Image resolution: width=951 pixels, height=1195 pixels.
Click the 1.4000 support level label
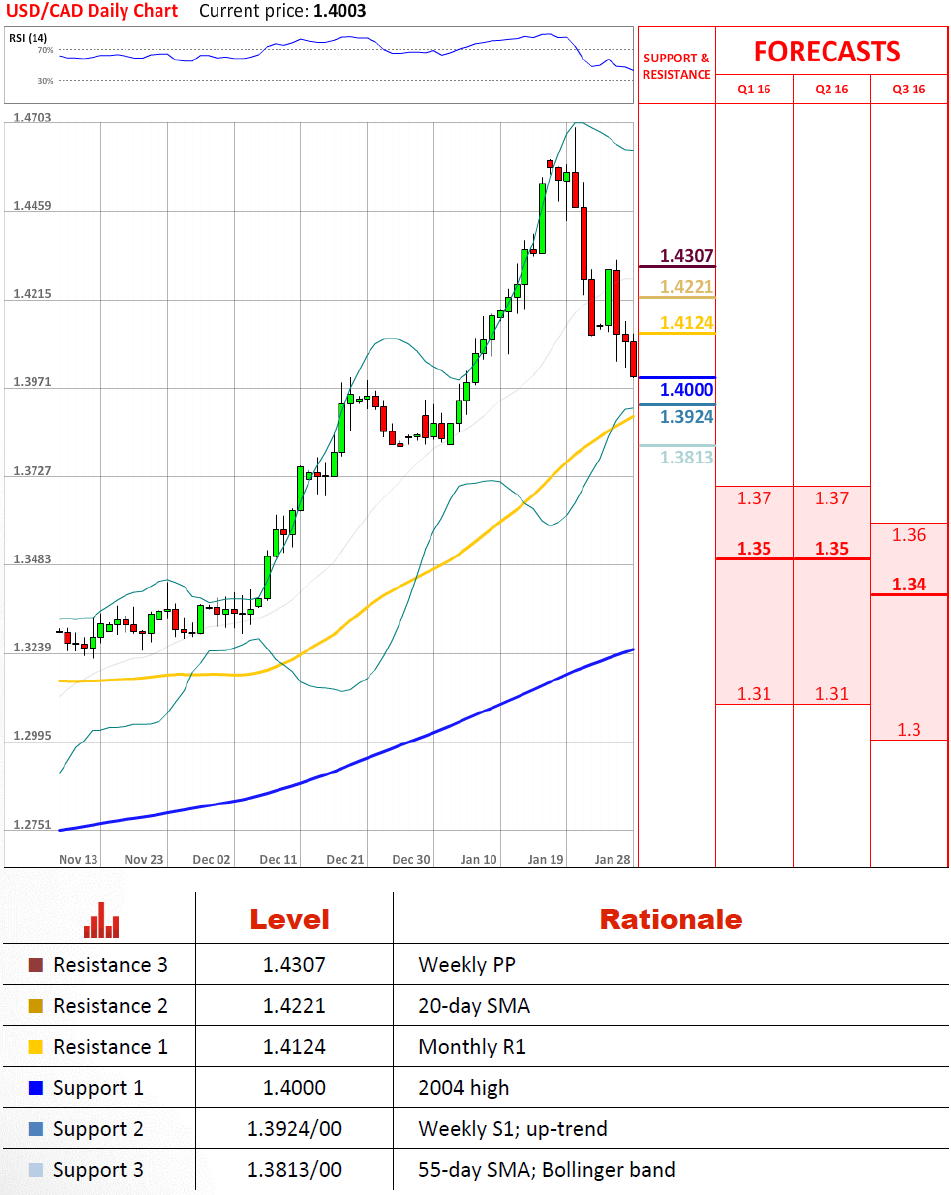[686, 389]
